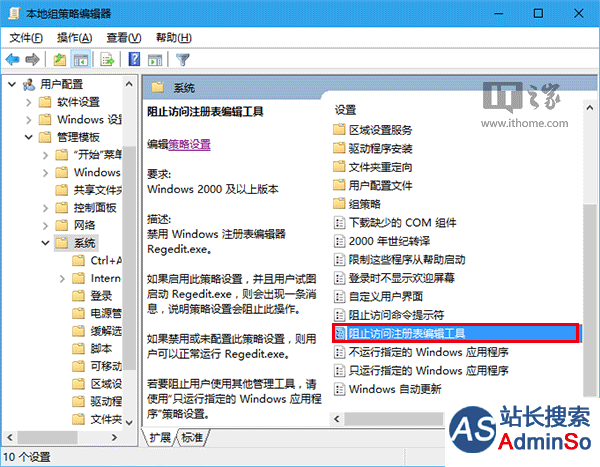Click the 设置 column header
Image resolution: width=600 pixels, height=467 pixels.
(x=346, y=110)
